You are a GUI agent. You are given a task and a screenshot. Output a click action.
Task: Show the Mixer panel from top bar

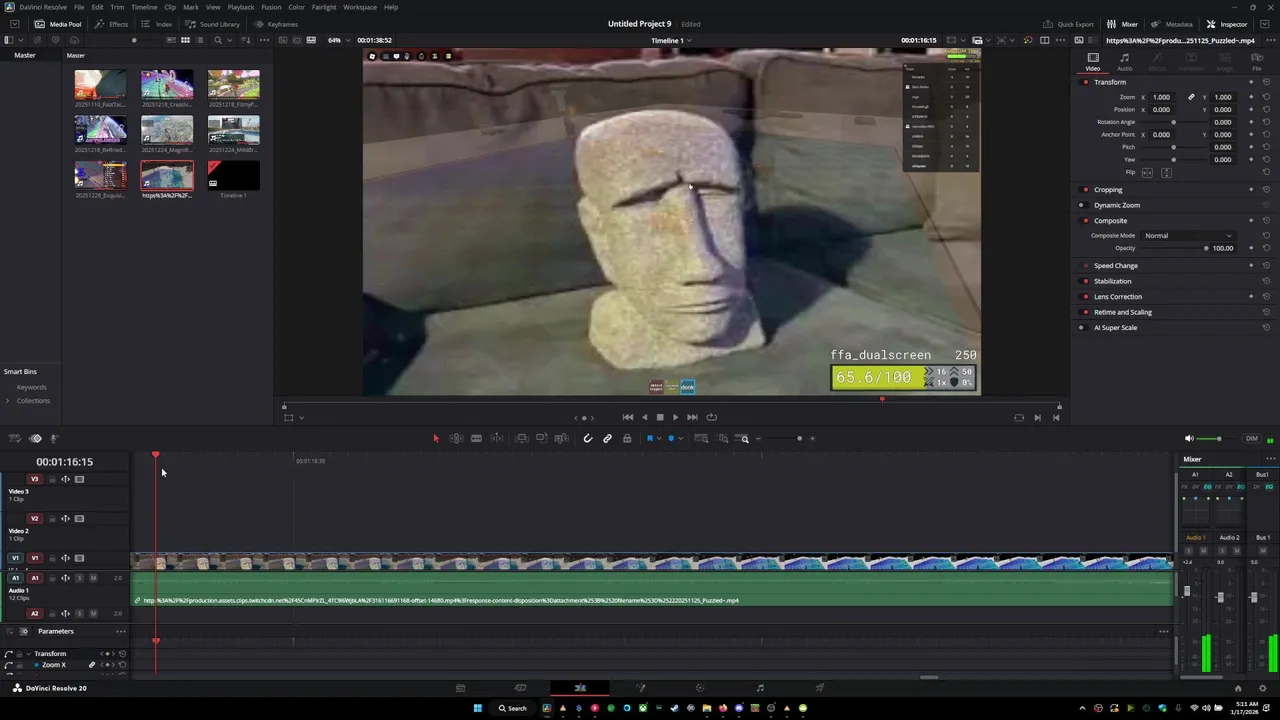click(1123, 24)
